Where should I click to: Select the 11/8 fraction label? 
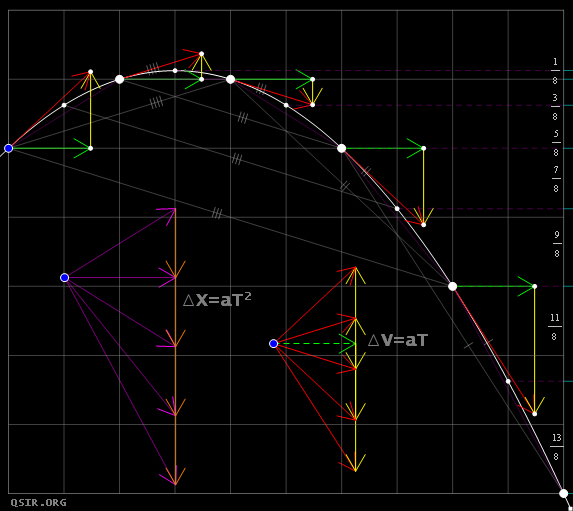(554, 327)
